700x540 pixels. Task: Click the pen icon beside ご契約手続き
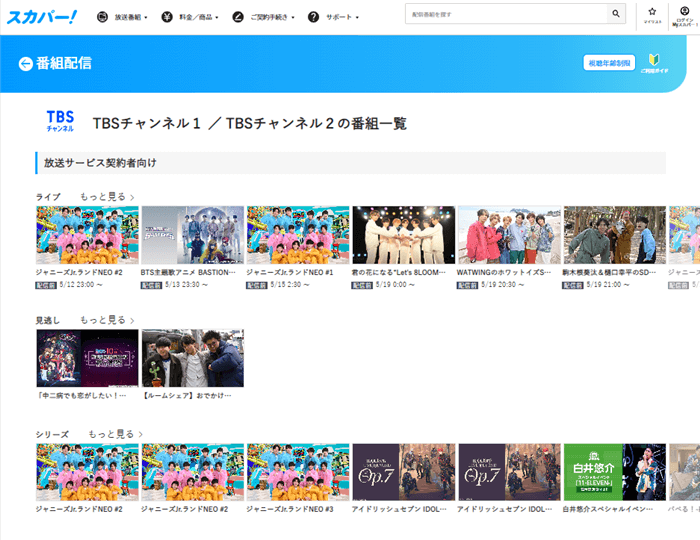(x=238, y=17)
